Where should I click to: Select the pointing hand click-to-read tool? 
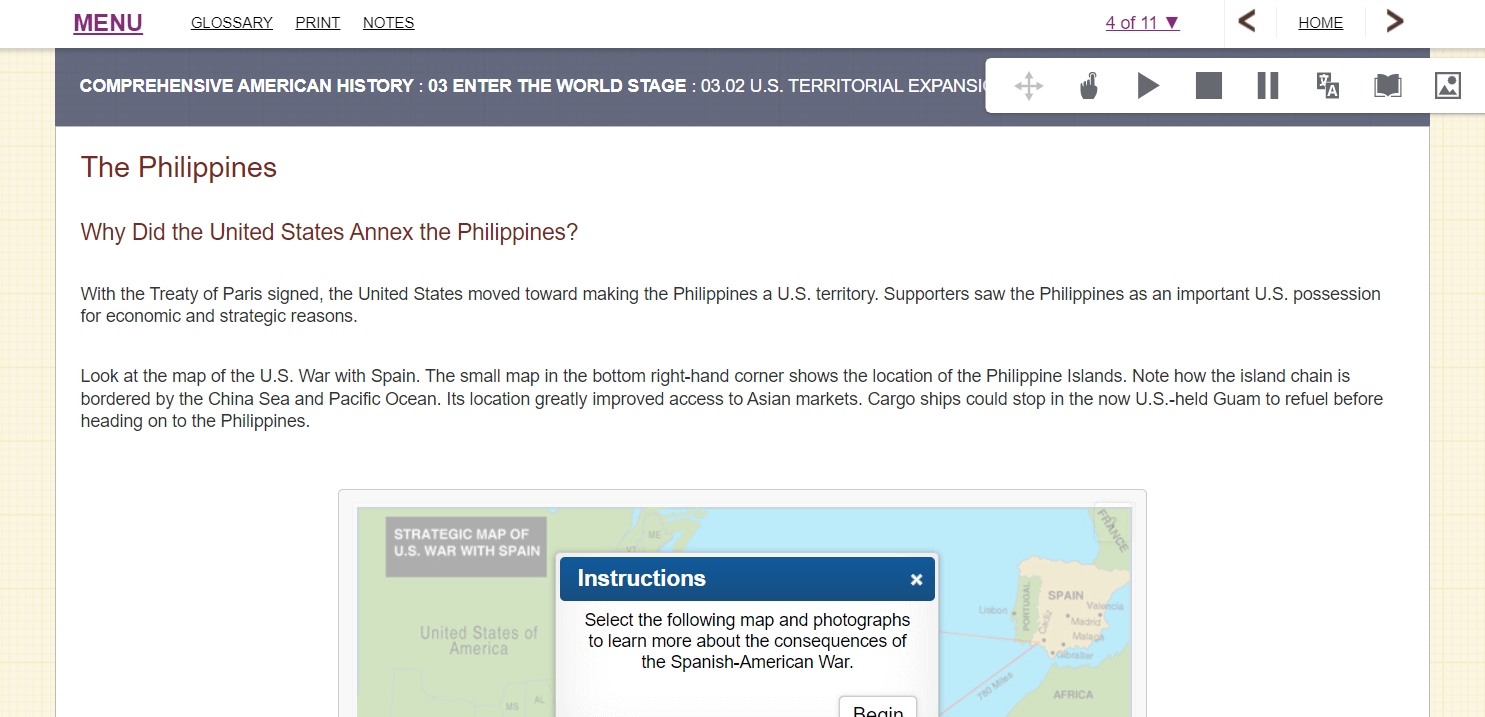pyautogui.click(x=1089, y=86)
